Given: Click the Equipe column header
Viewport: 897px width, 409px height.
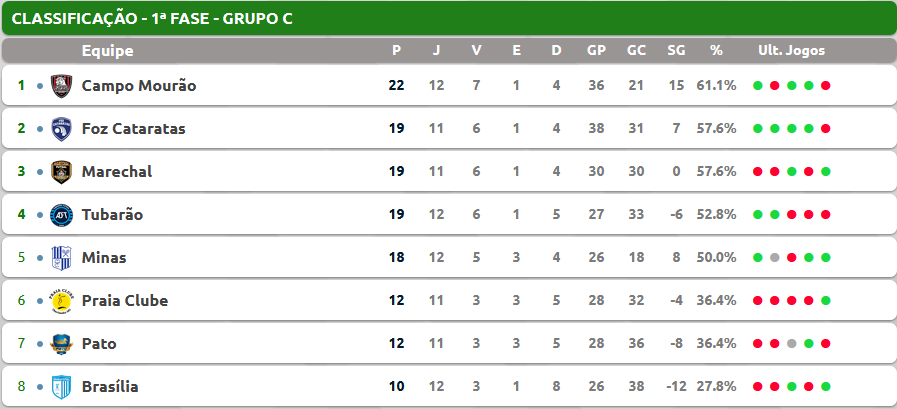Looking at the screenshot, I should [x=108, y=51].
